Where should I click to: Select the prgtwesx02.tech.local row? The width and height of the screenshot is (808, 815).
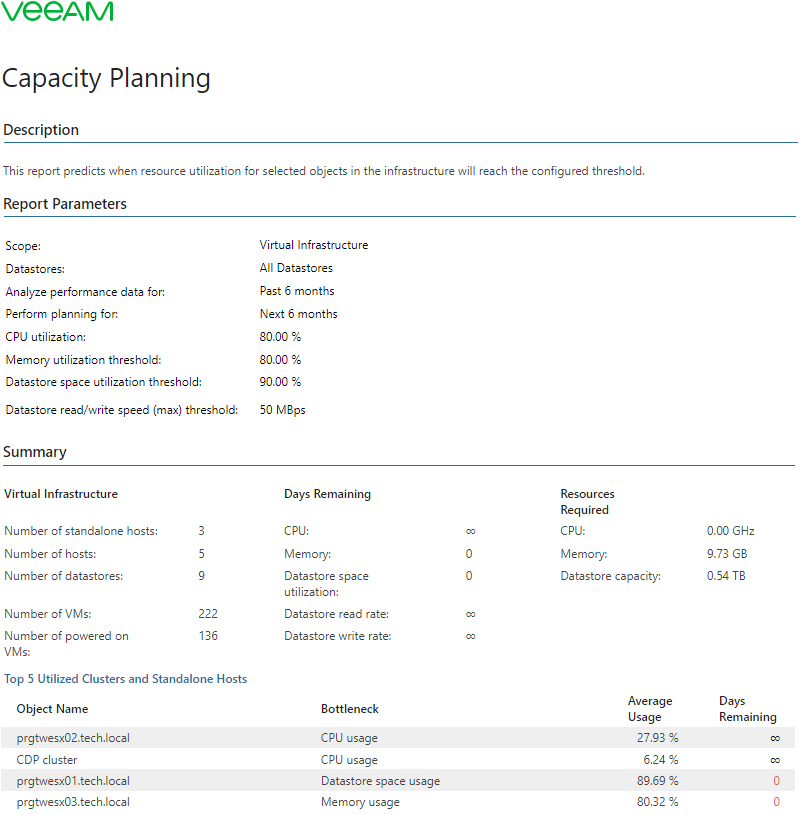398,738
